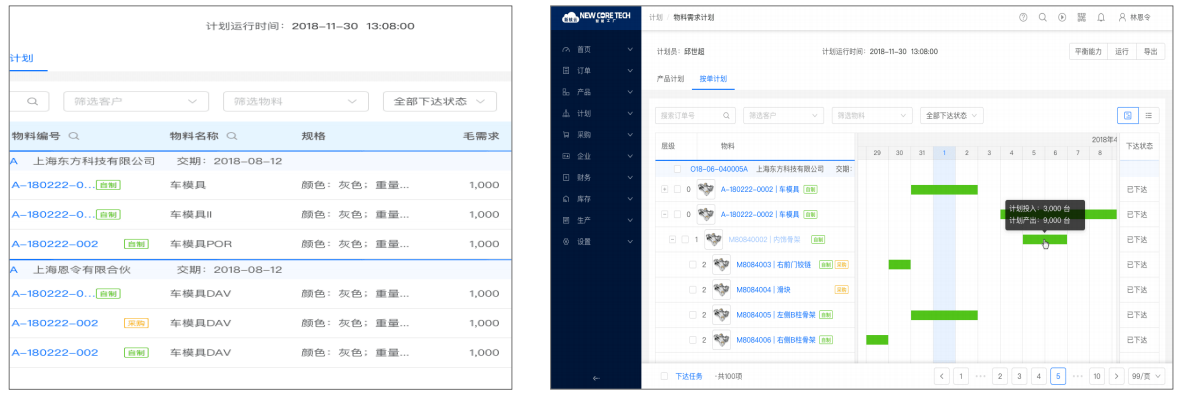Open global search magnifier in the top bar
The width and height of the screenshot is (1179, 395).
click(x=1042, y=17)
